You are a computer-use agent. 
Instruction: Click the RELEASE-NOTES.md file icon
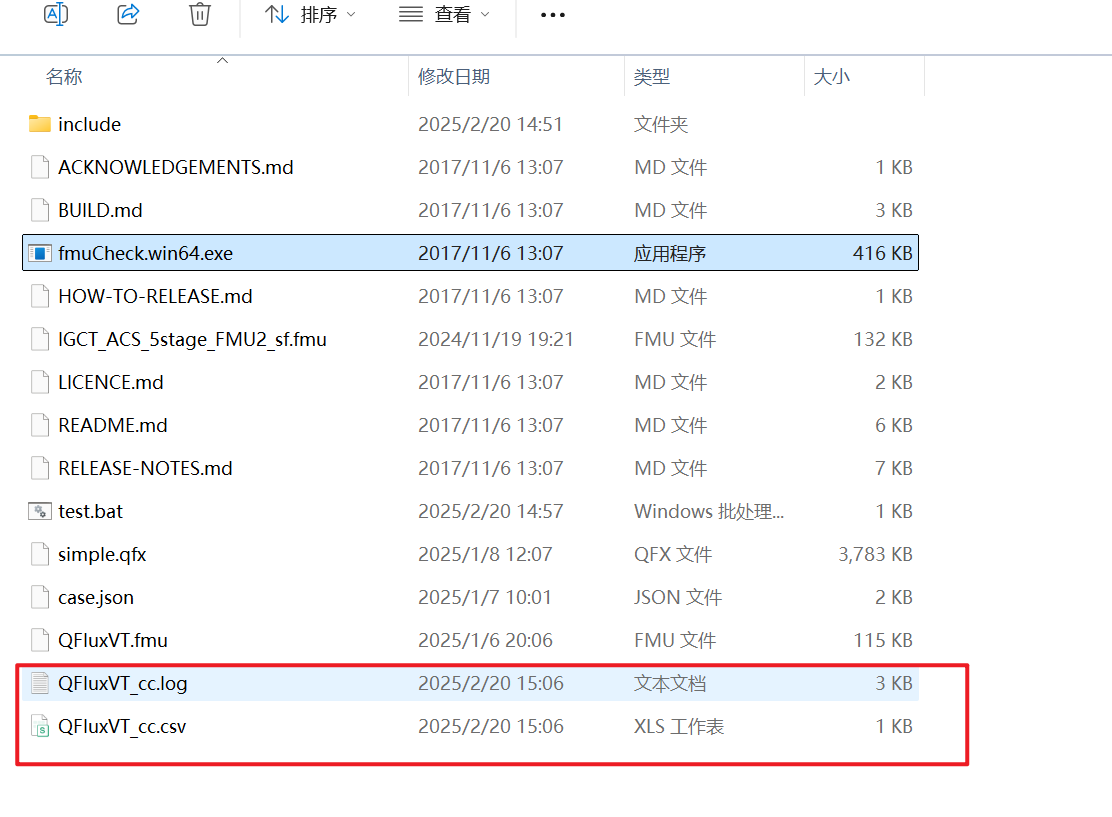pyautogui.click(x=40, y=469)
